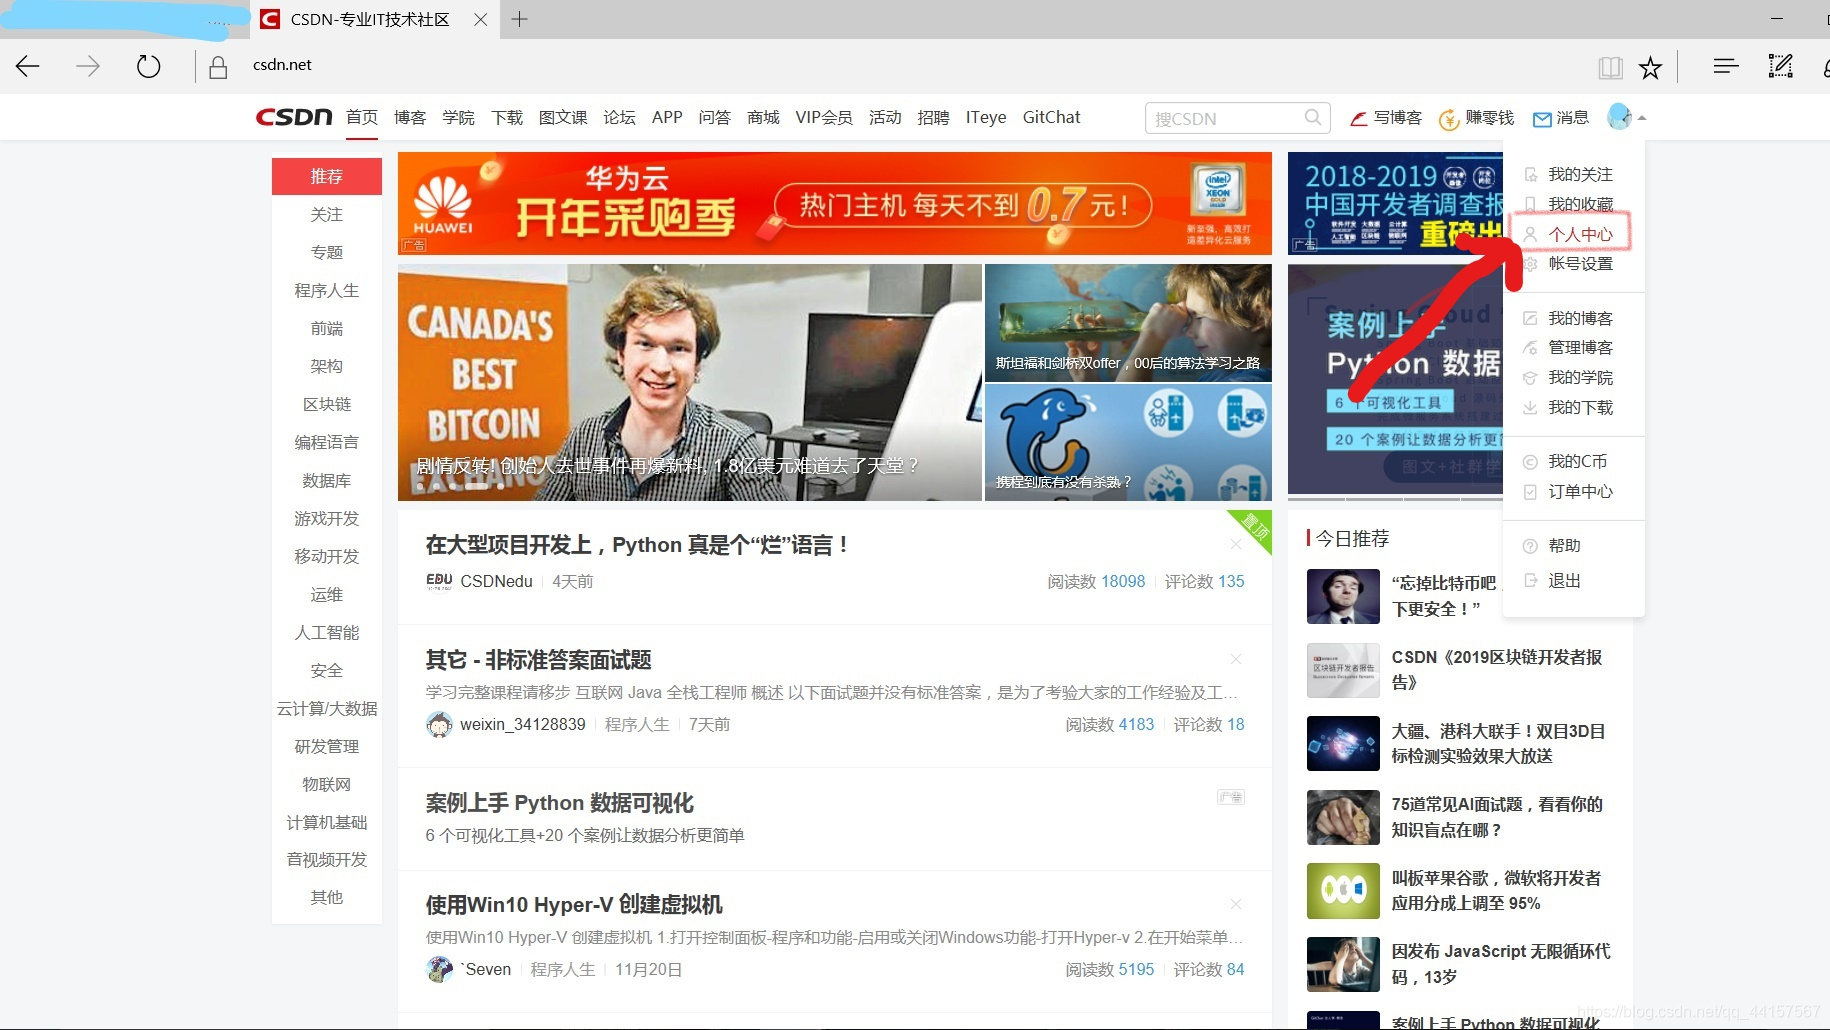Select 关注 category in sidebar
The width and height of the screenshot is (1830, 1030).
327,214
